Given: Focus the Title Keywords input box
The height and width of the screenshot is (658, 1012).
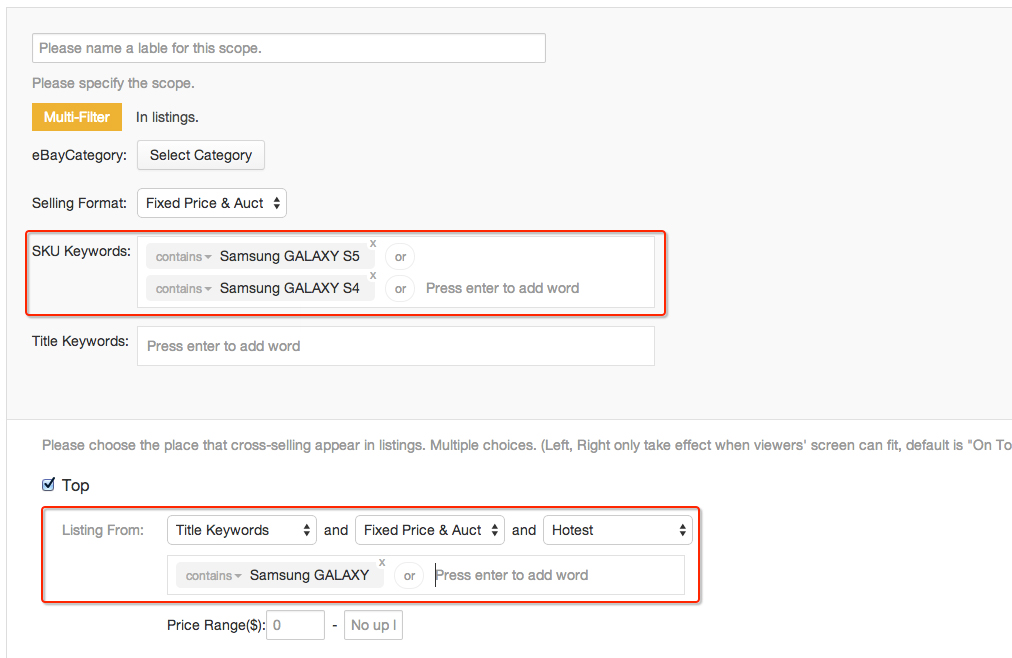Looking at the screenshot, I should click(396, 346).
